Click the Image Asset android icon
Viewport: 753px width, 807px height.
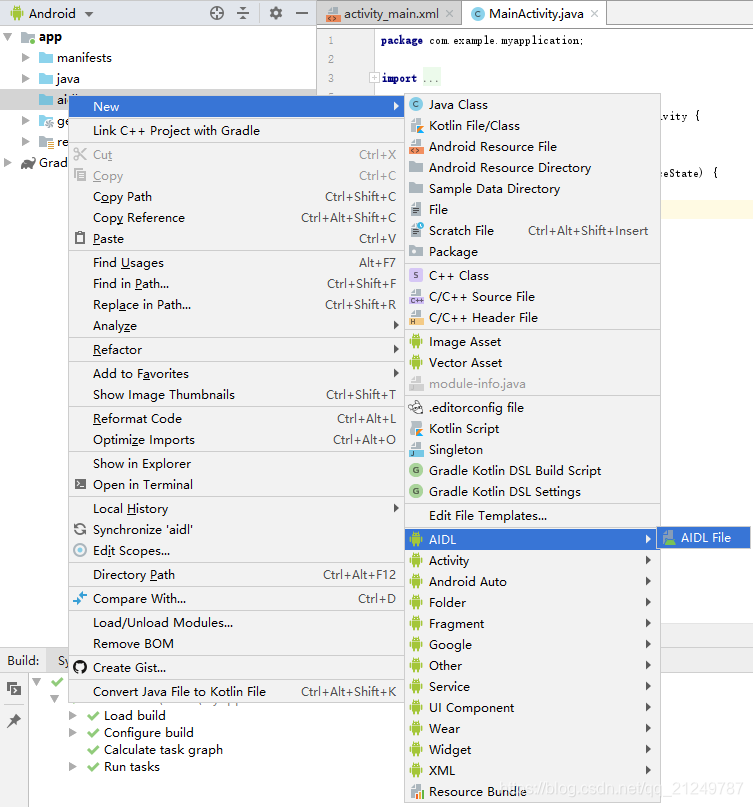pyautogui.click(x=416, y=342)
